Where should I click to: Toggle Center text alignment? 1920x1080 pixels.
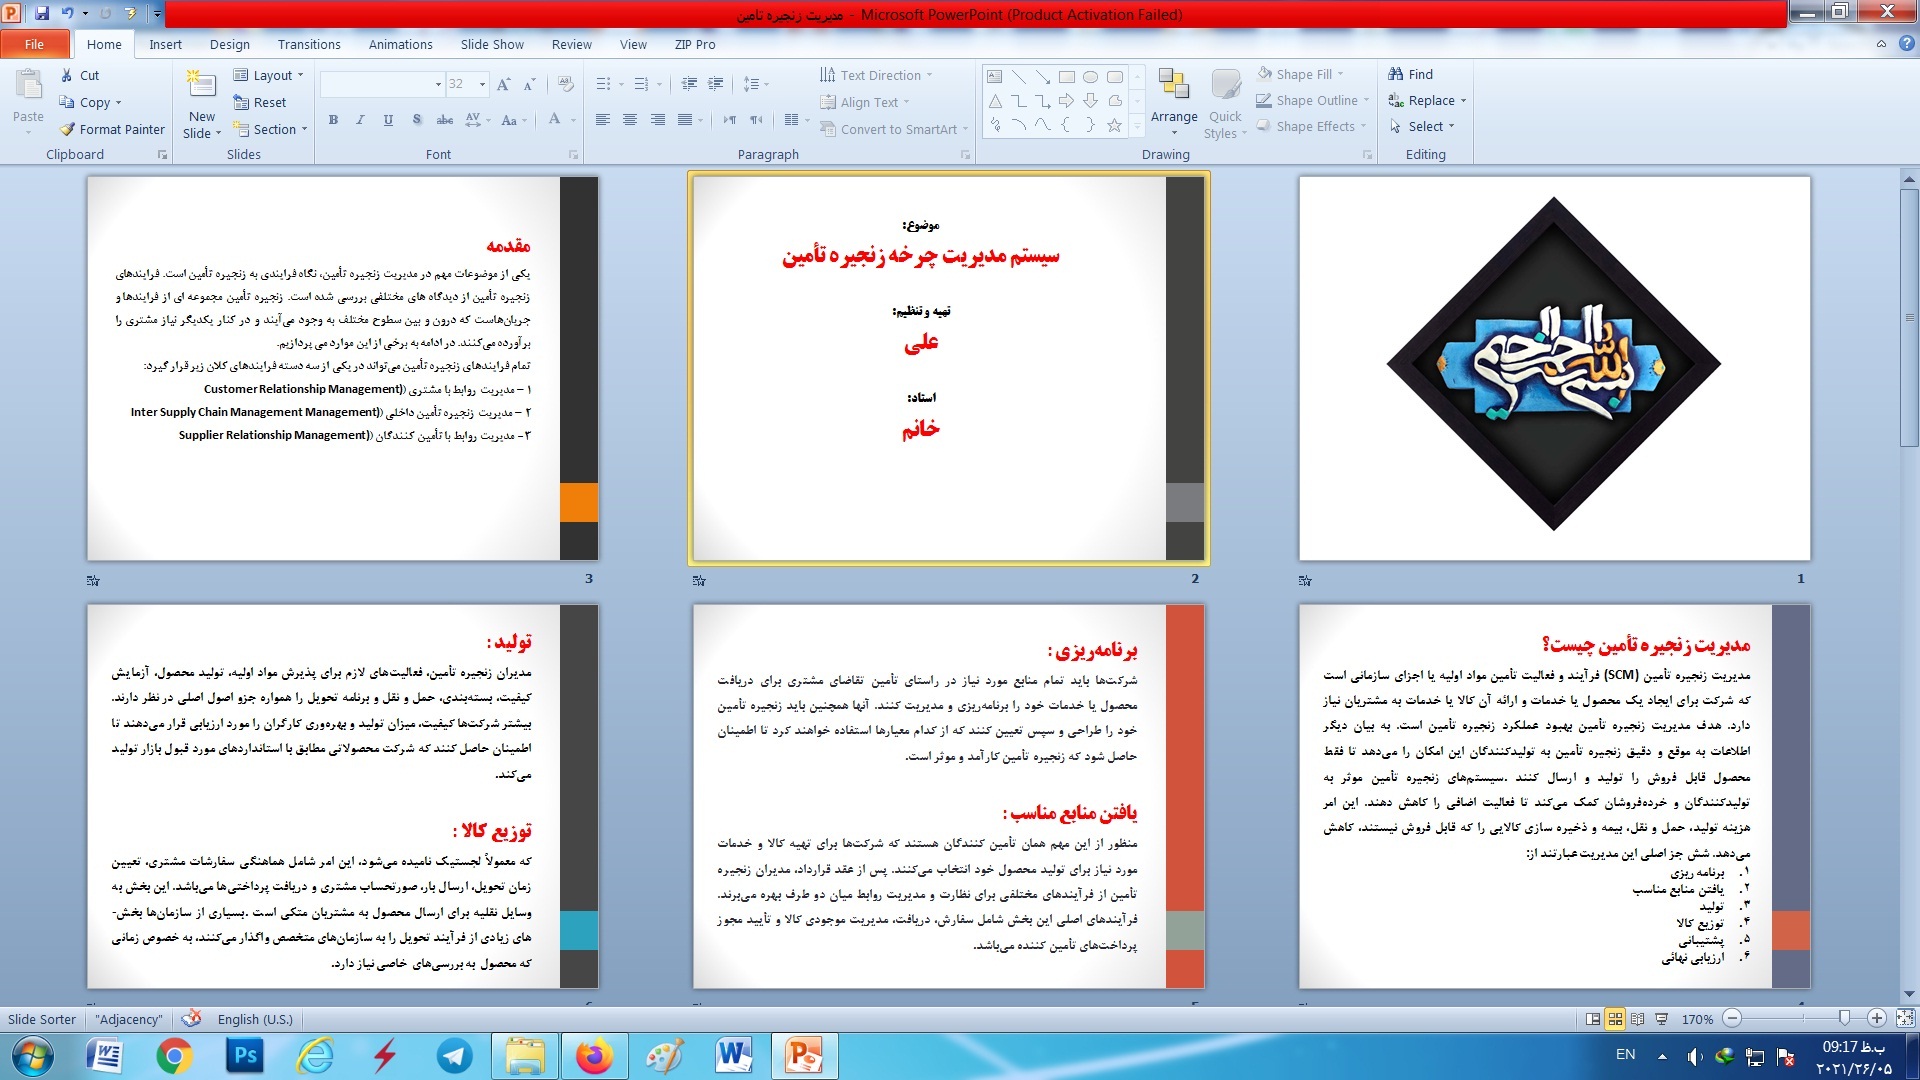[x=630, y=120]
